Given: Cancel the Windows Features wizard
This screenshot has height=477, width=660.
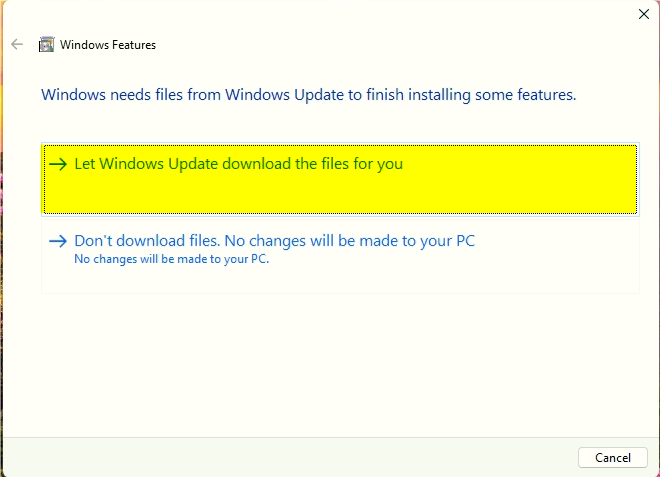Looking at the screenshot, I should [x=612, y=458].
